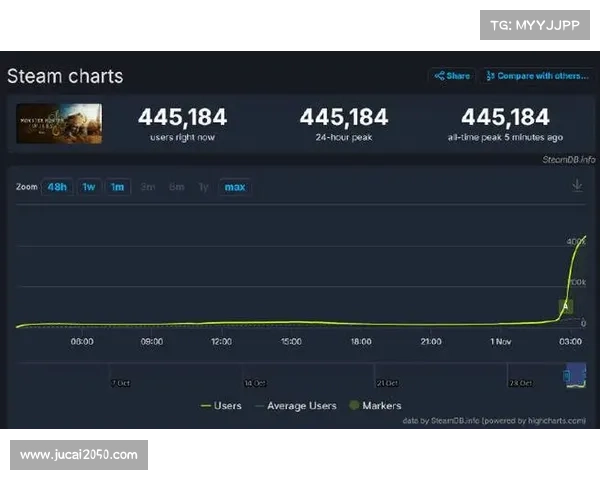Image resolution: width=600 pixels, height=480 pixels.
Task: Click the 12:00 axis label
Action: (221, 341)
